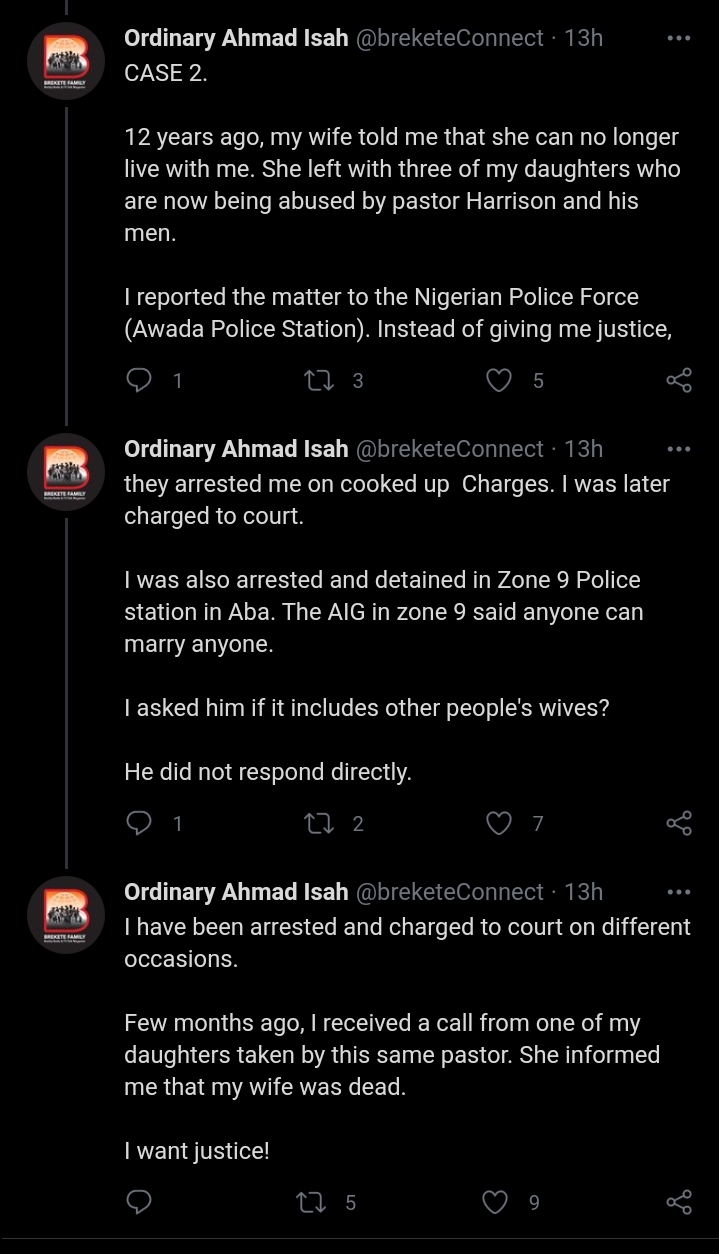Reply to the 'I want justice!' tweet

pos(140,1202)
